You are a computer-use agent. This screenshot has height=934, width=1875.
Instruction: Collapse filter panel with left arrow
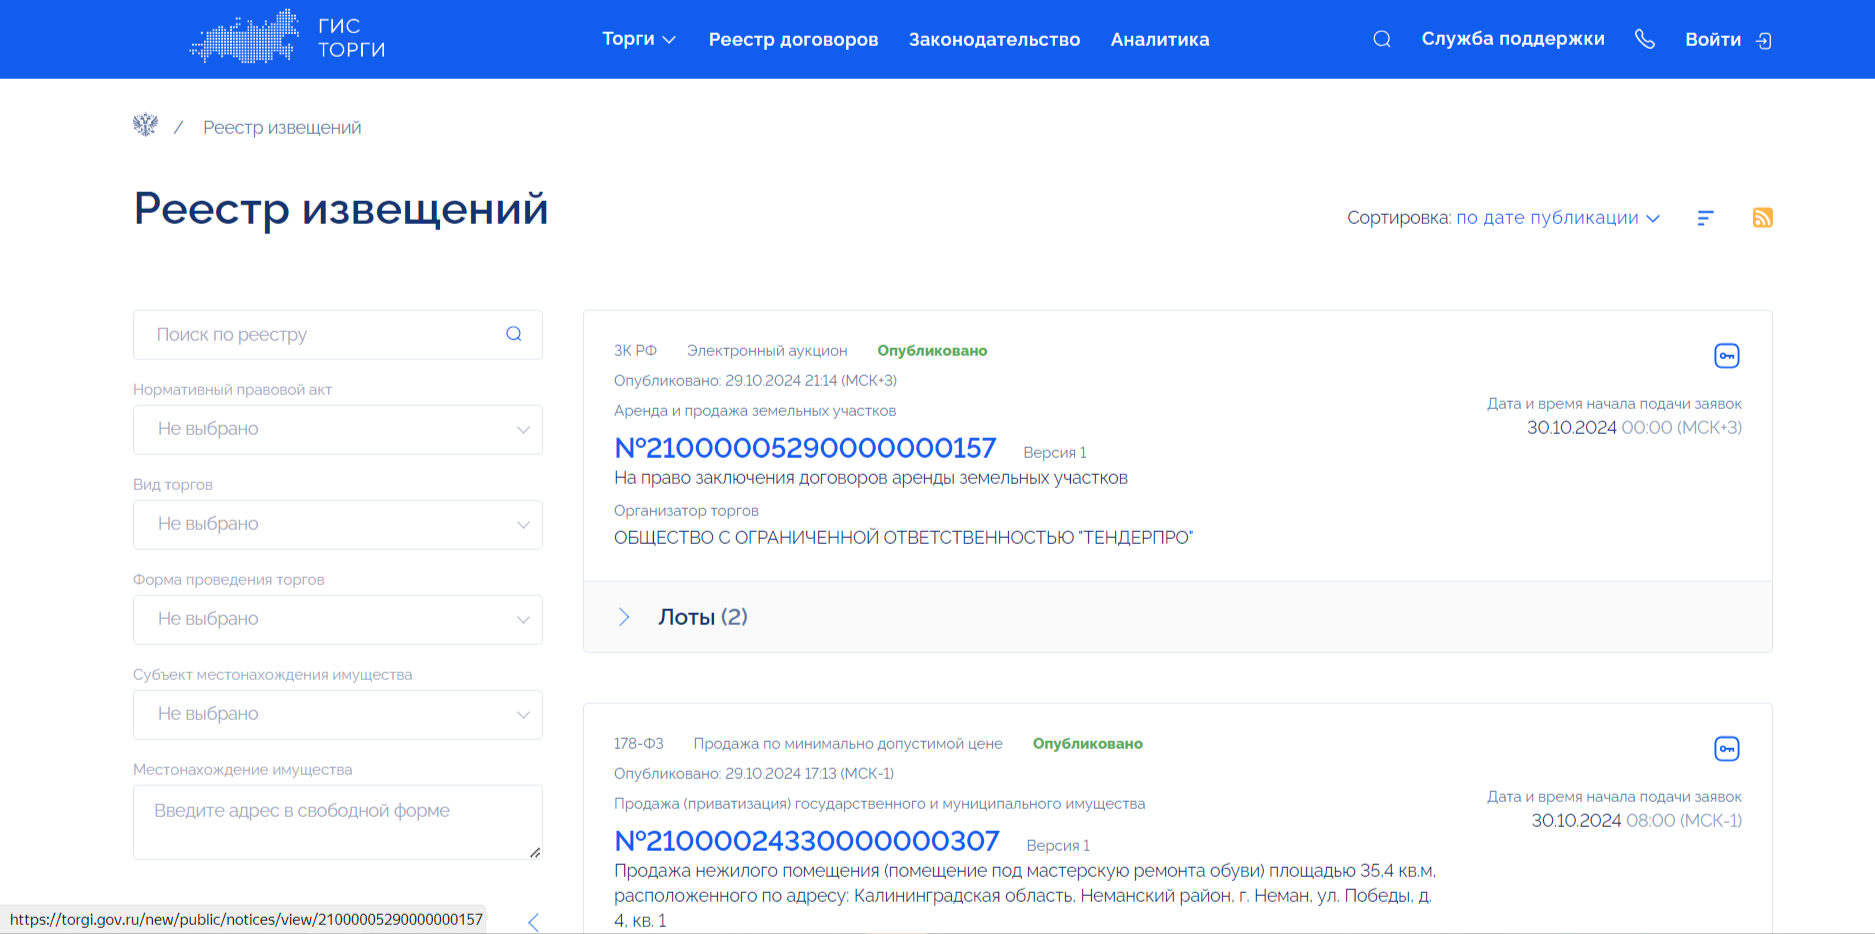tap(533, 922)
